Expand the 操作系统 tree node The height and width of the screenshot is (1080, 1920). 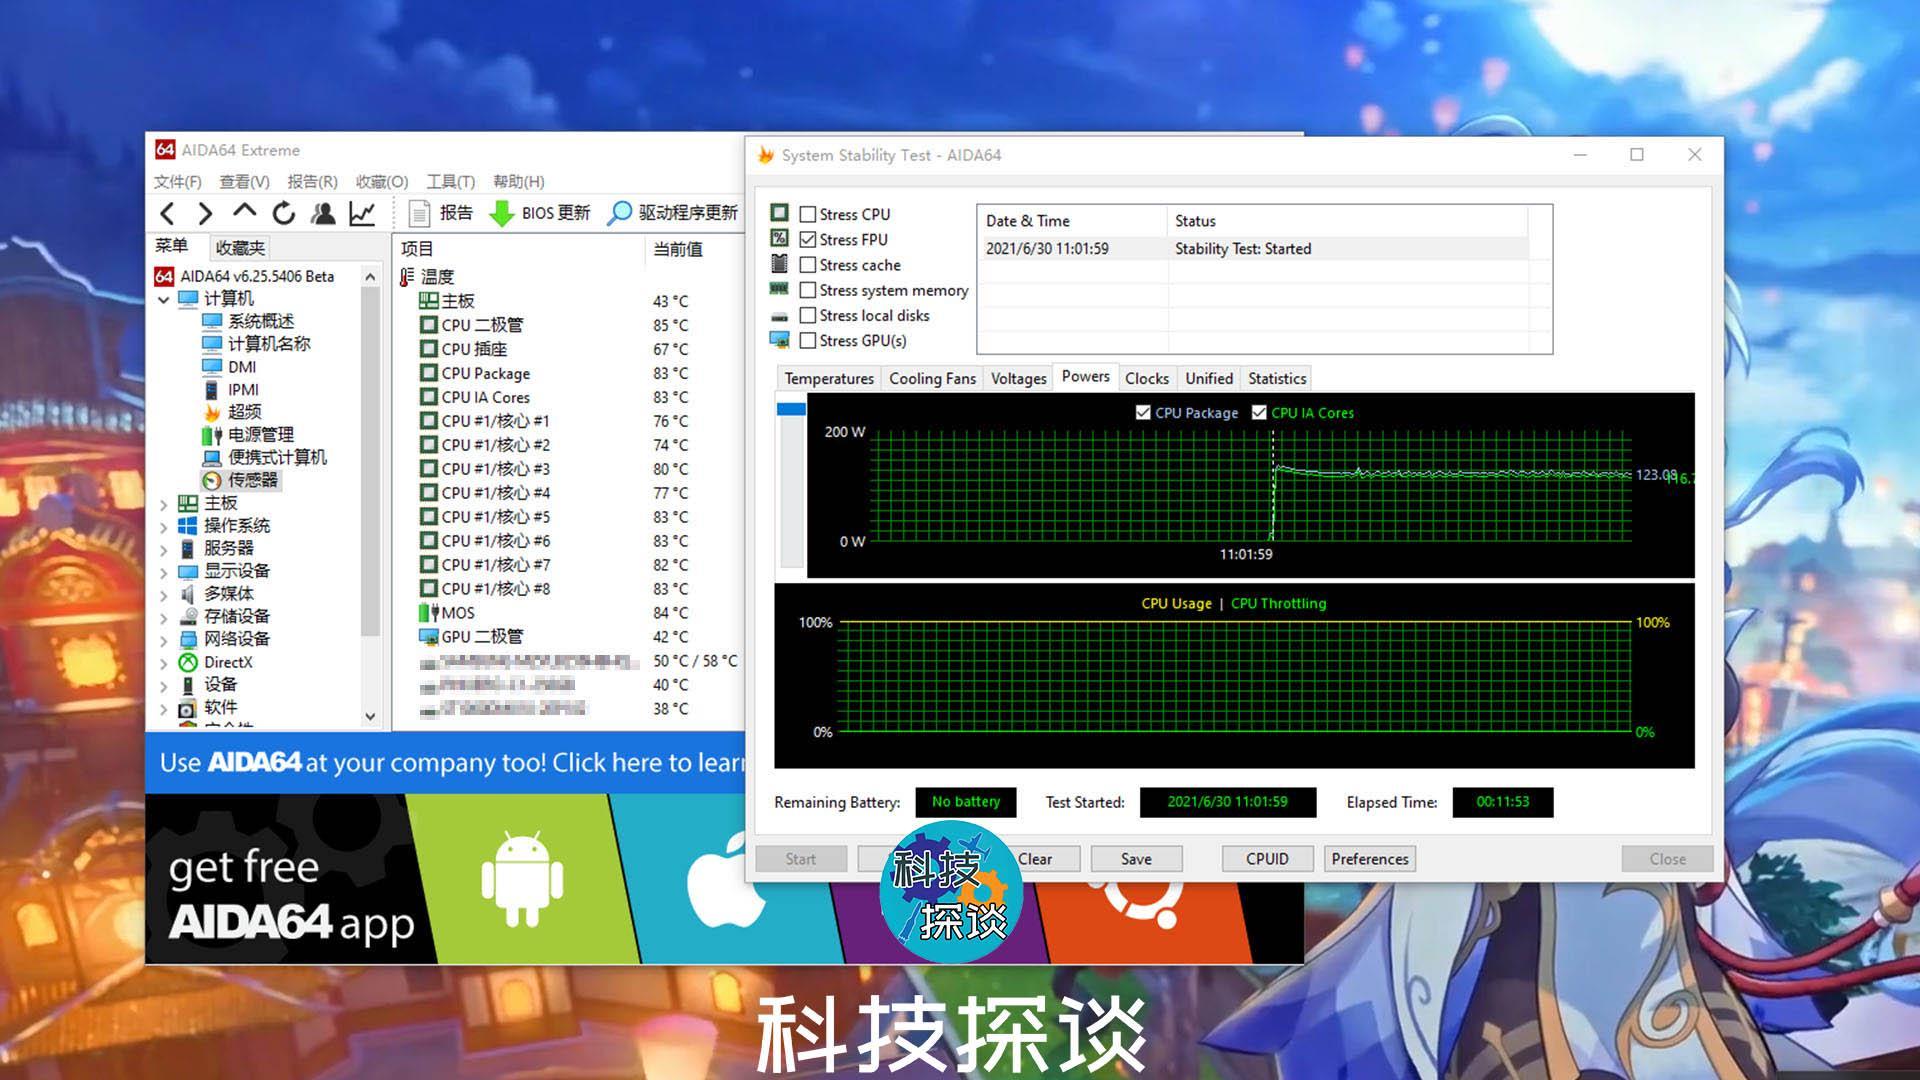164,527
